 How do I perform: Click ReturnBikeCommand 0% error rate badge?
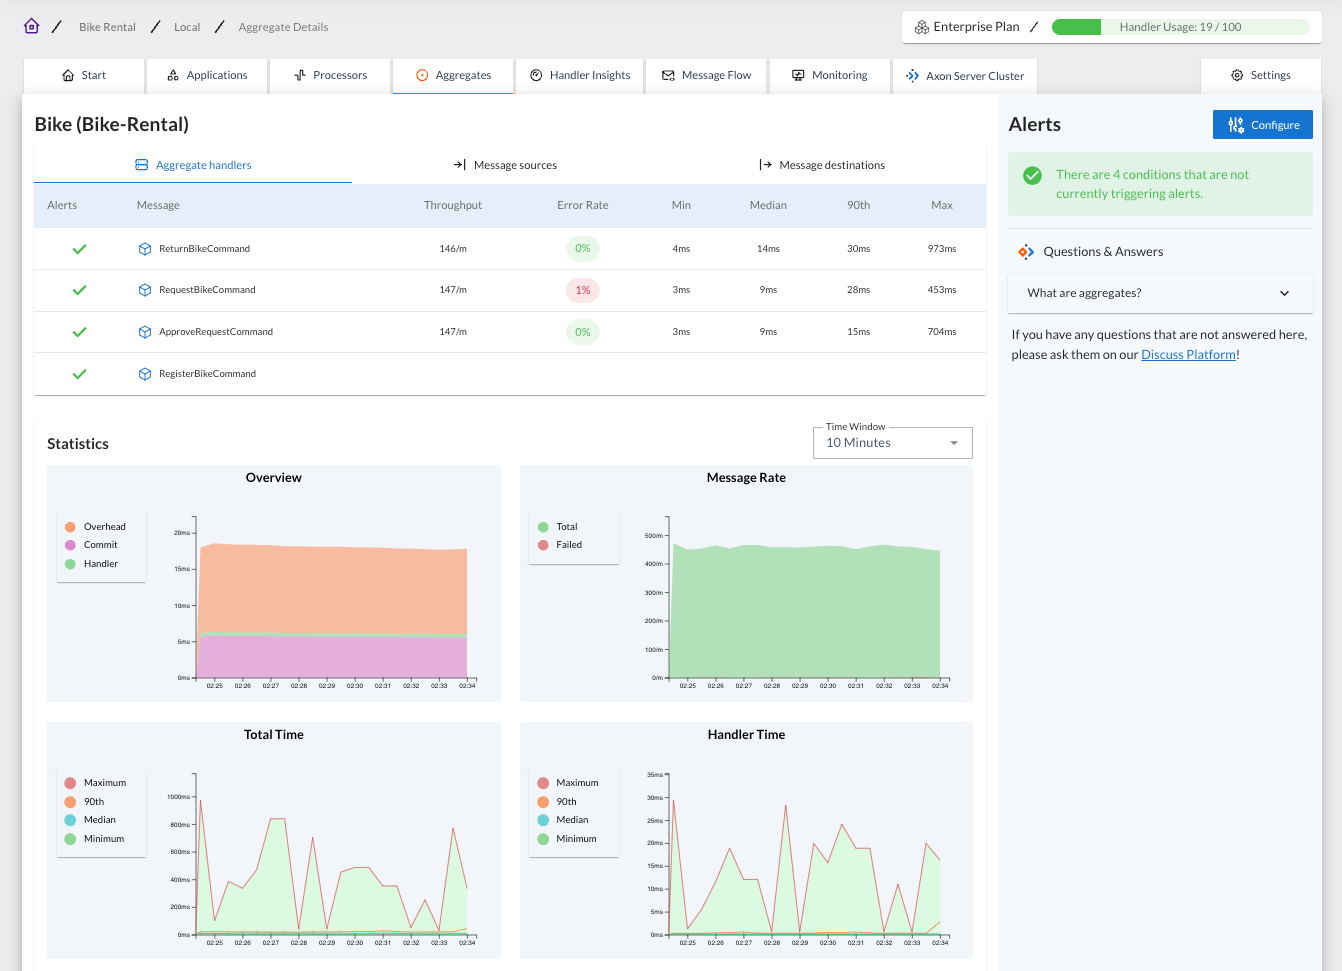point(583,249)
